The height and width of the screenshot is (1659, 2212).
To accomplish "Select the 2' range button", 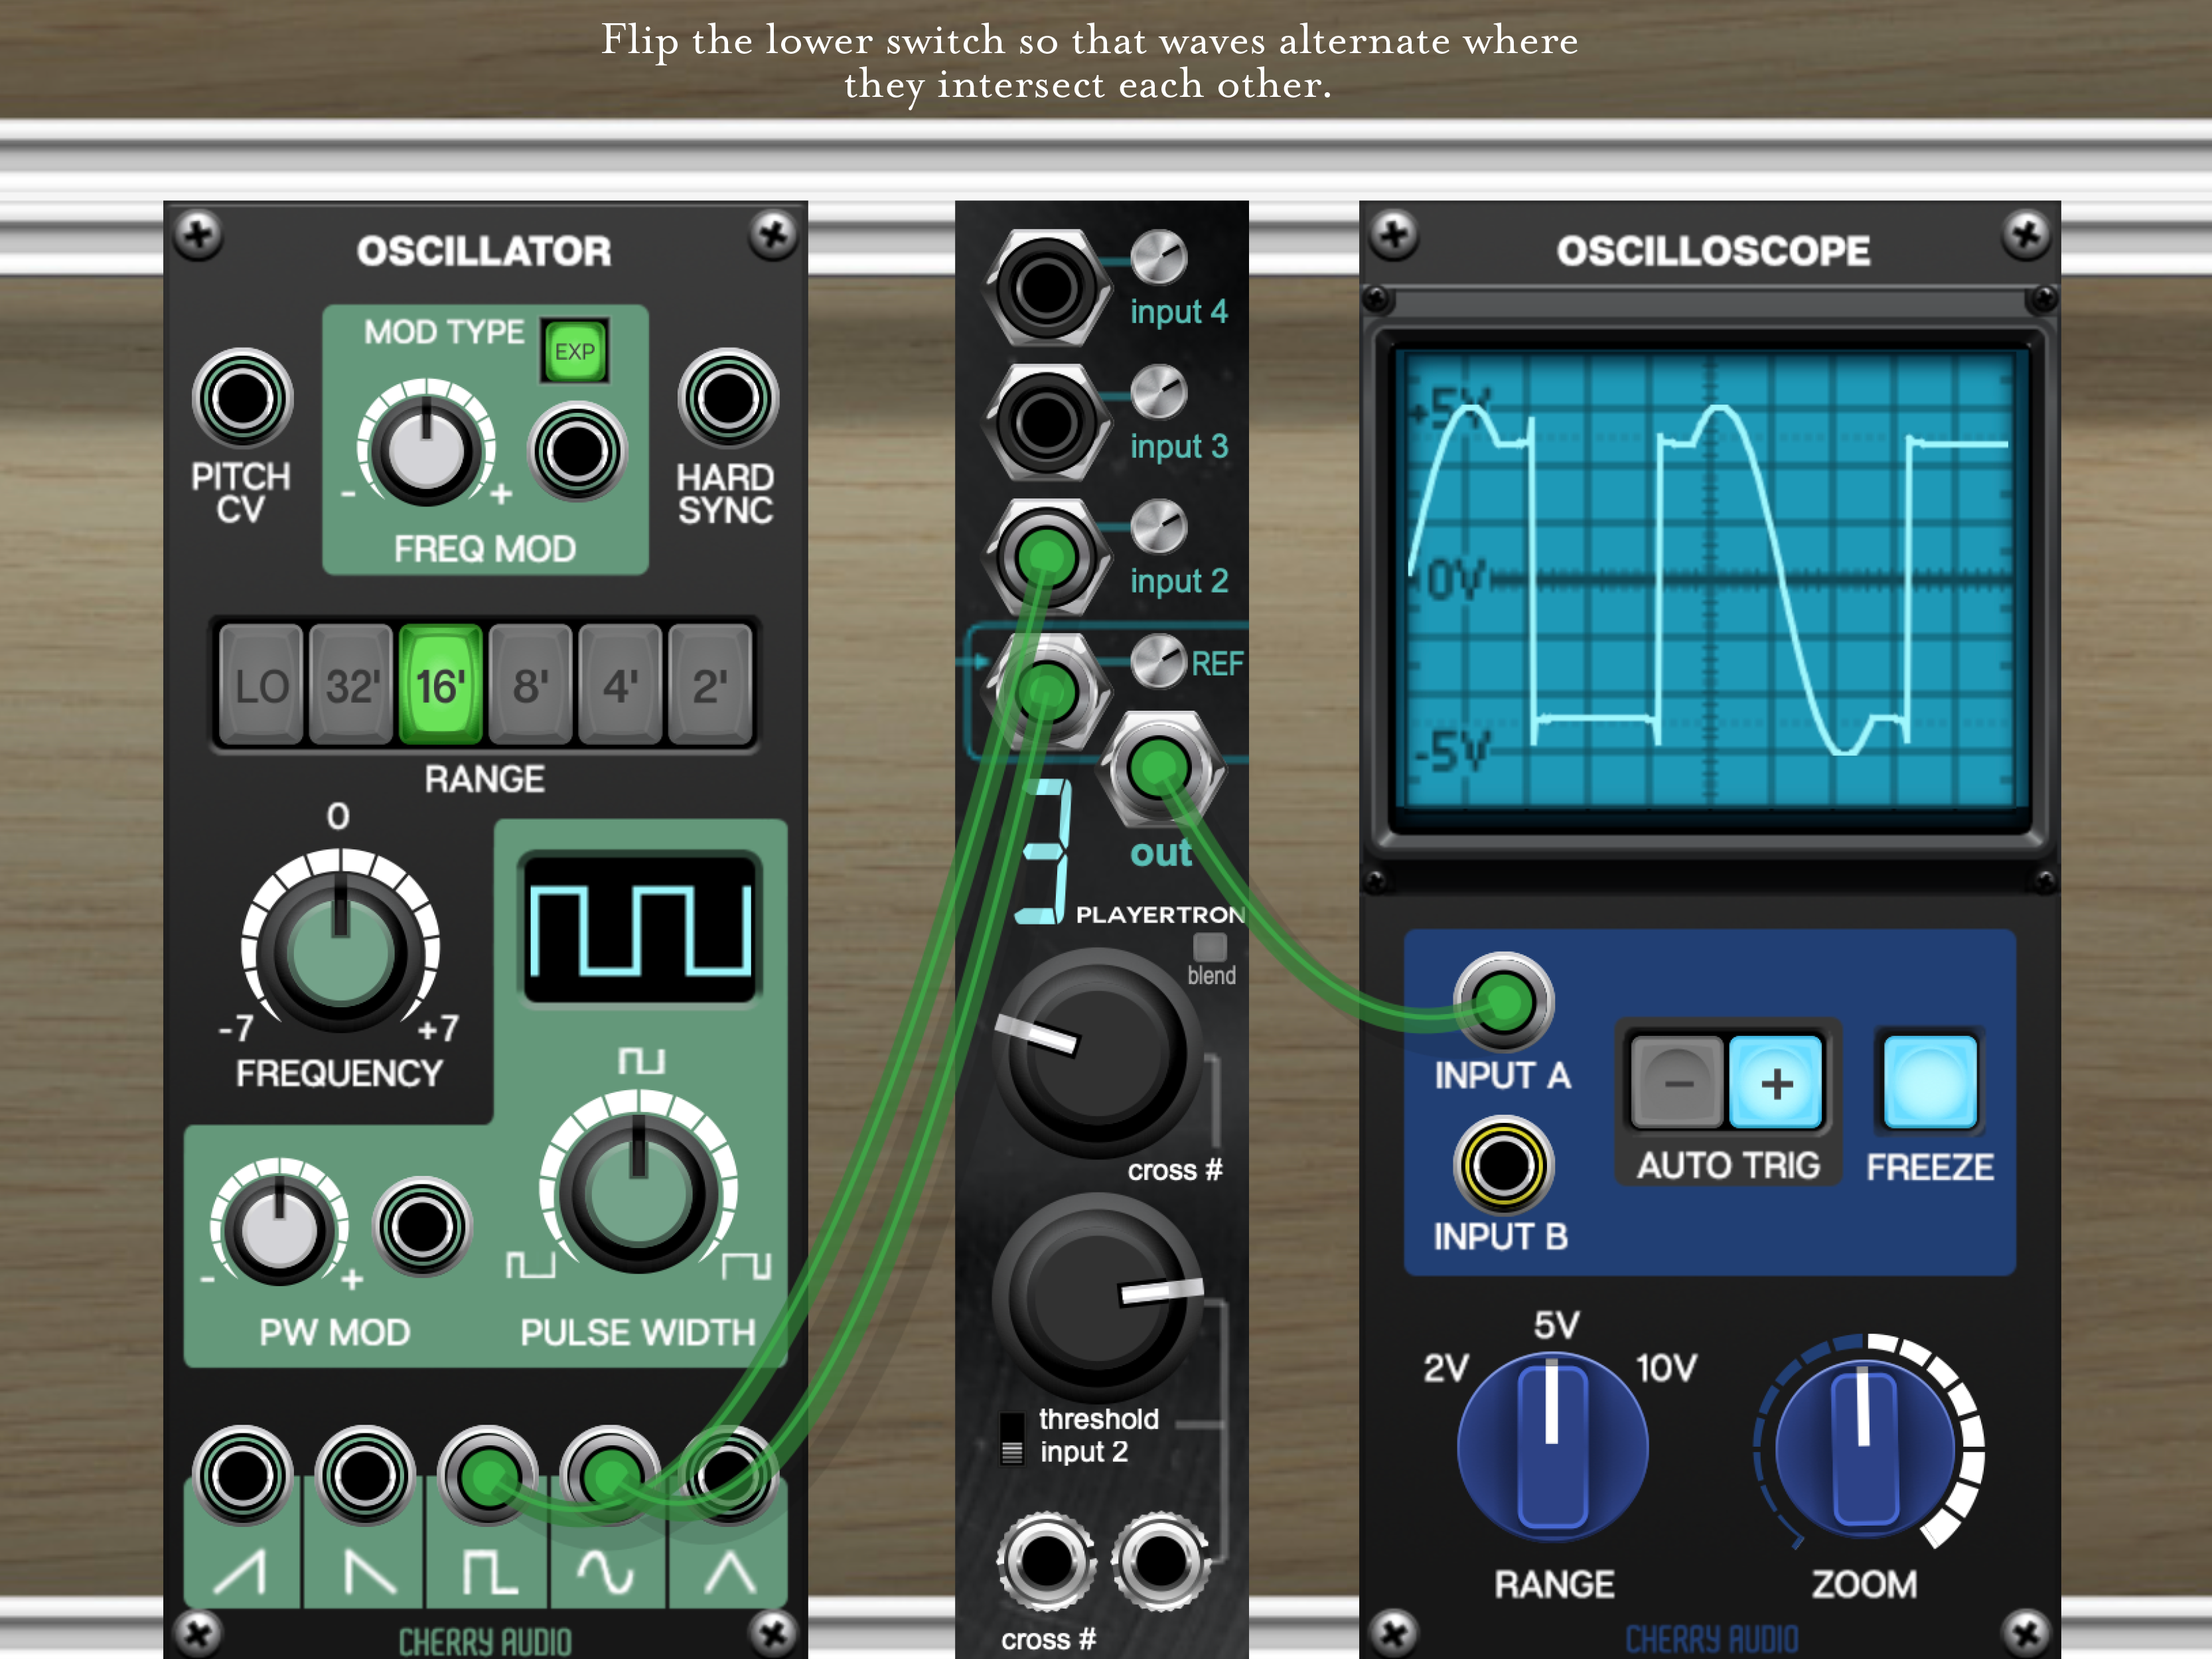I will point(710,686).
